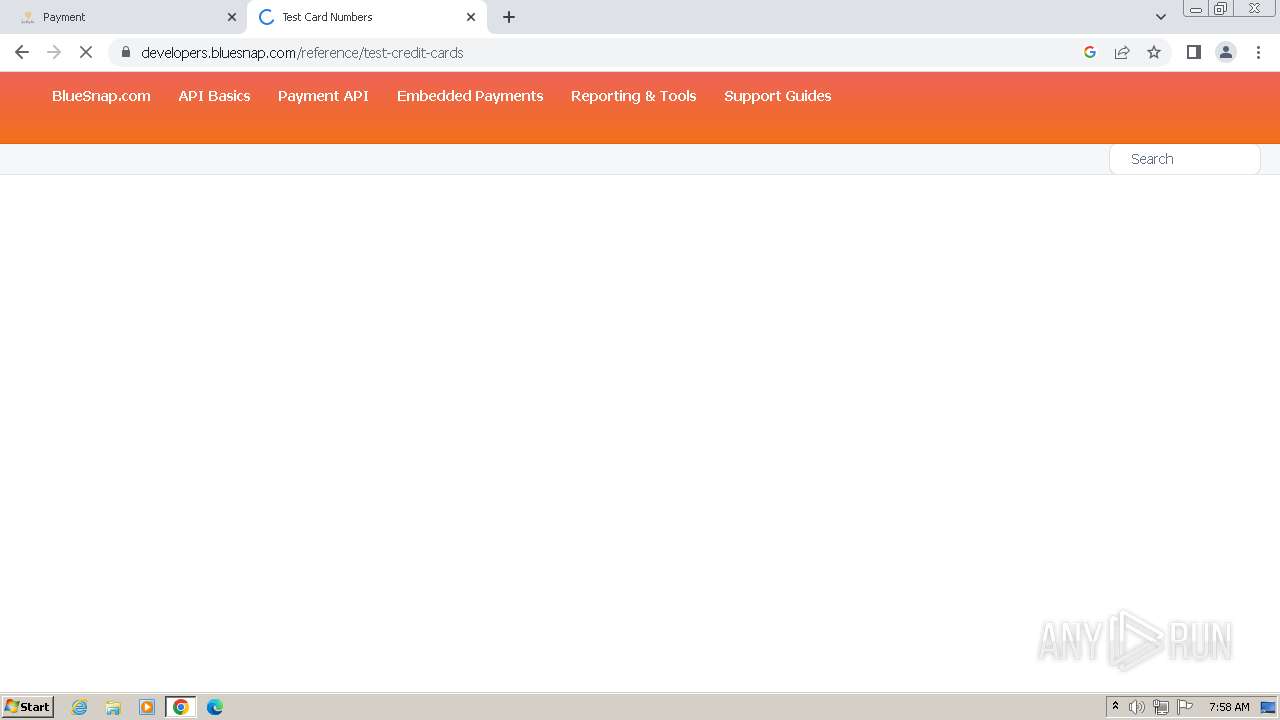1280x720 pixels.
Task: Open the BlueSnap.com nav link
Action: [x=101, y=96]
